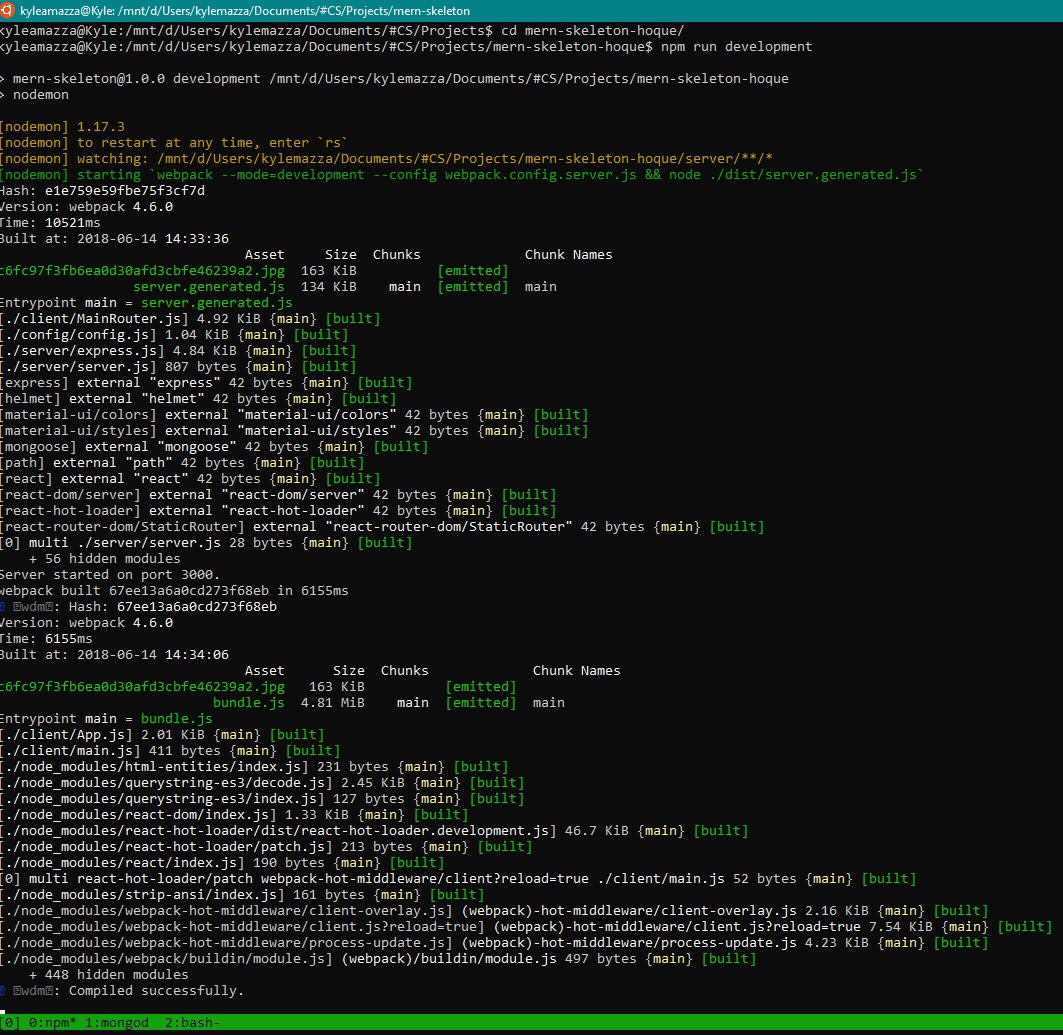Click 'webpack/buildin/module.js' line
The image size is (1063, 1035).
(x=378, y=959)
